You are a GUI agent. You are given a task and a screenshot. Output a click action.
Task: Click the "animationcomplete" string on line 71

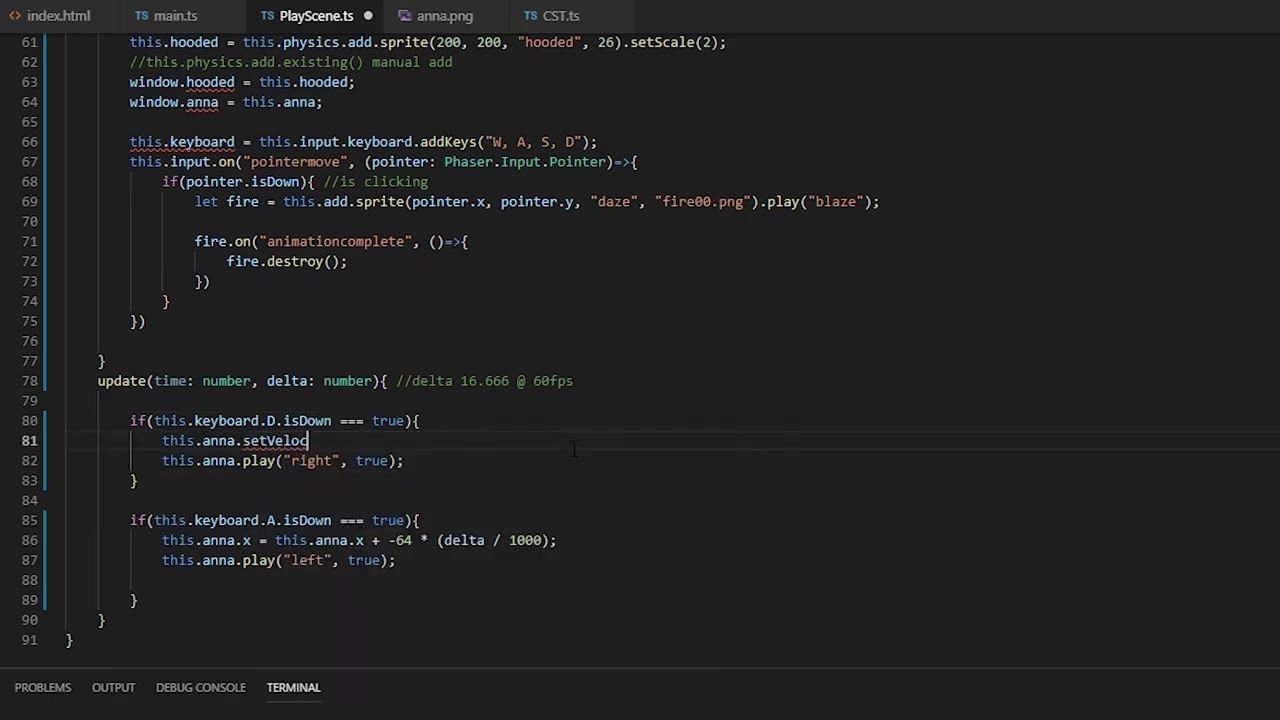[335, 242]
